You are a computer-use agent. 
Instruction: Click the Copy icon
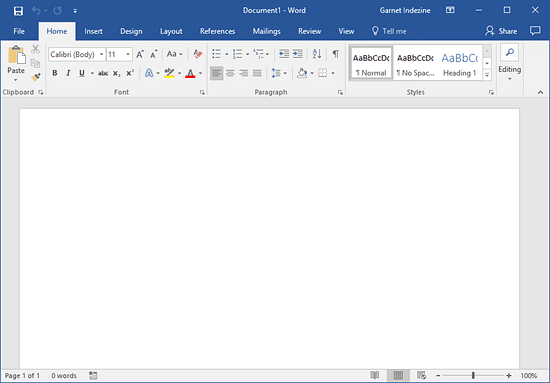[35, 63]
